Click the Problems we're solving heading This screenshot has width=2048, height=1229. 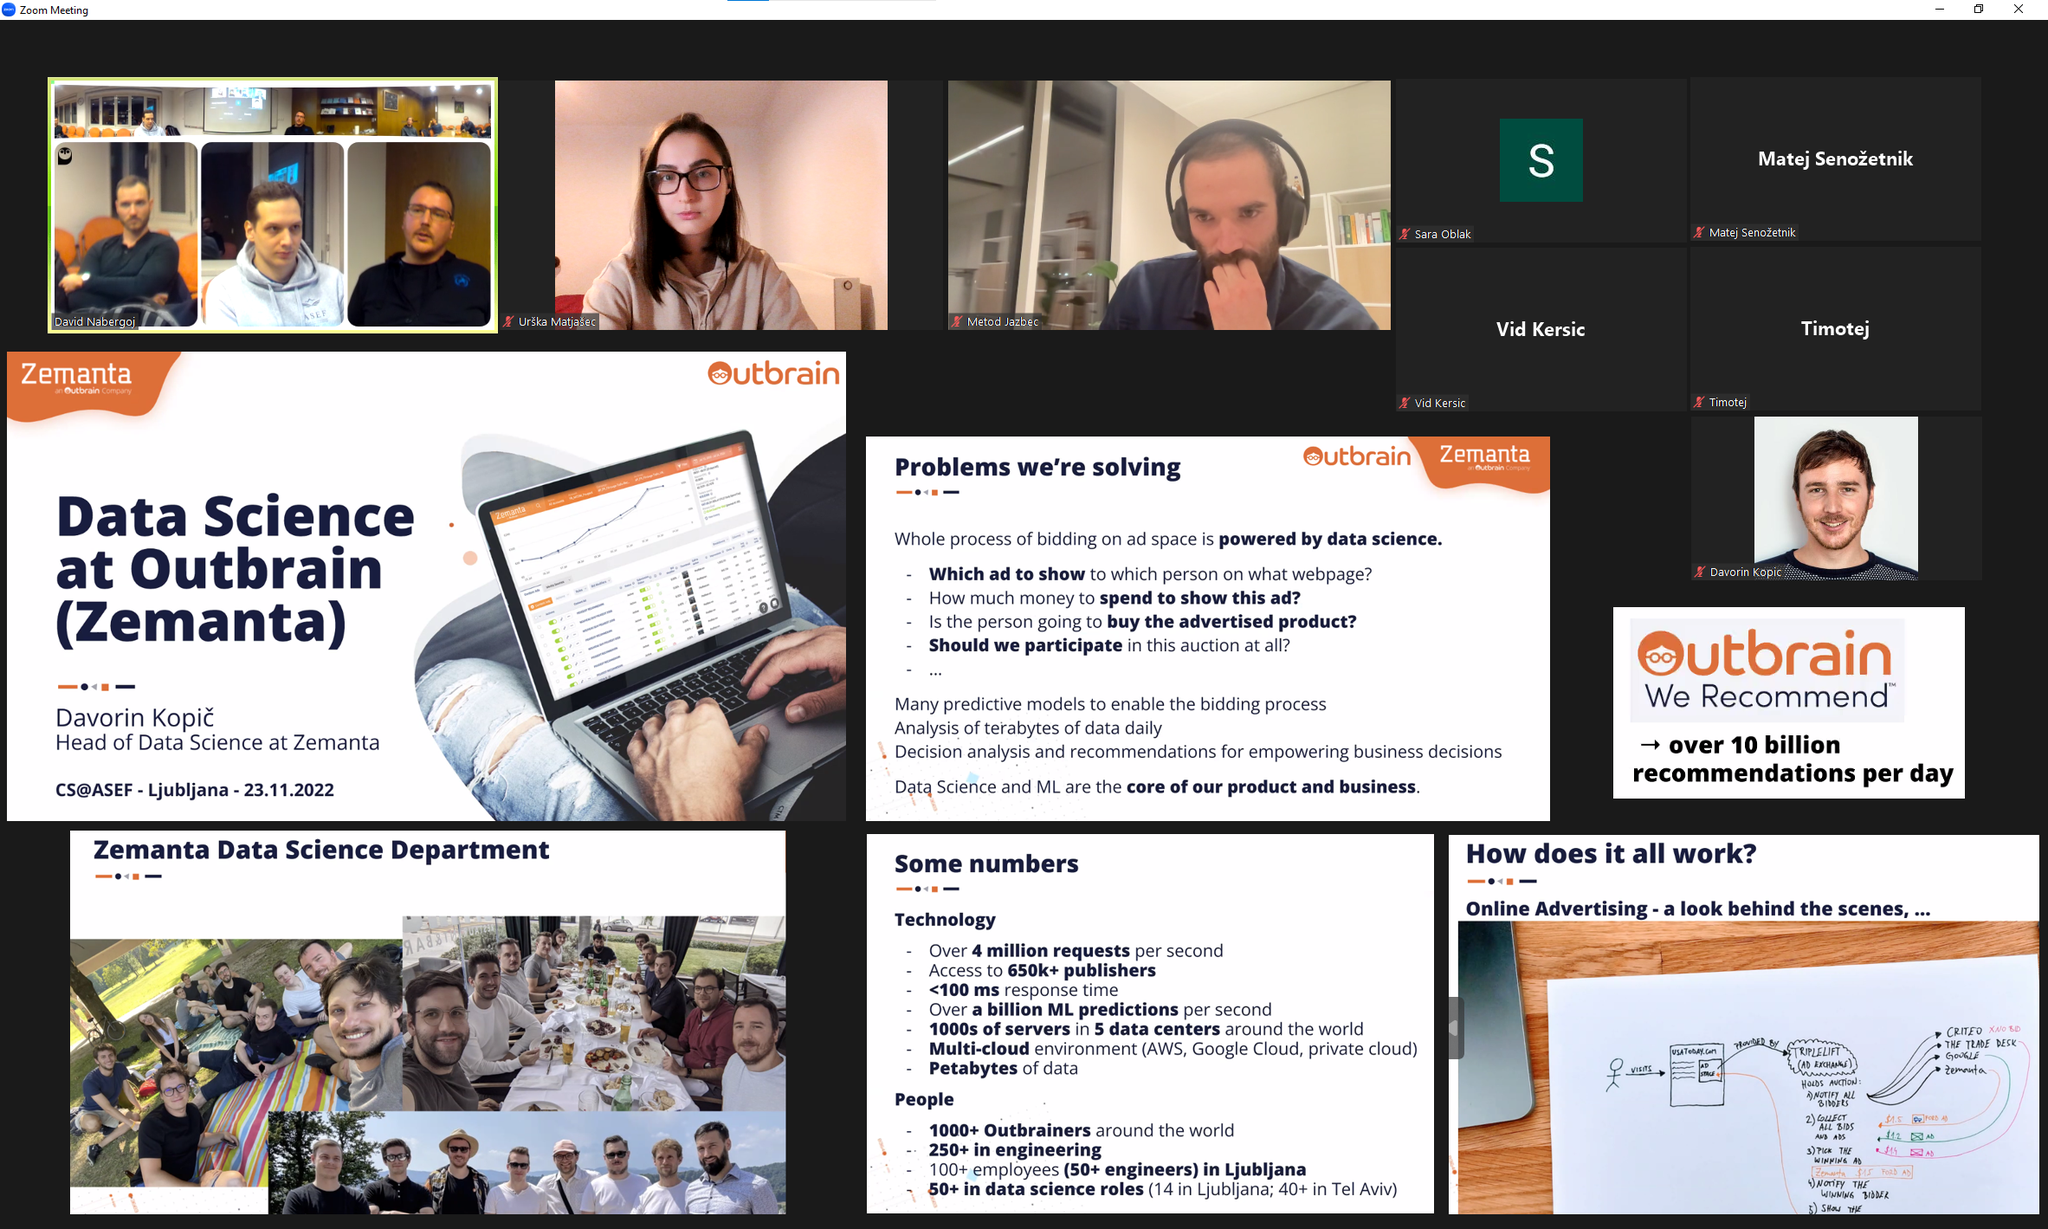pos(1037,467)
